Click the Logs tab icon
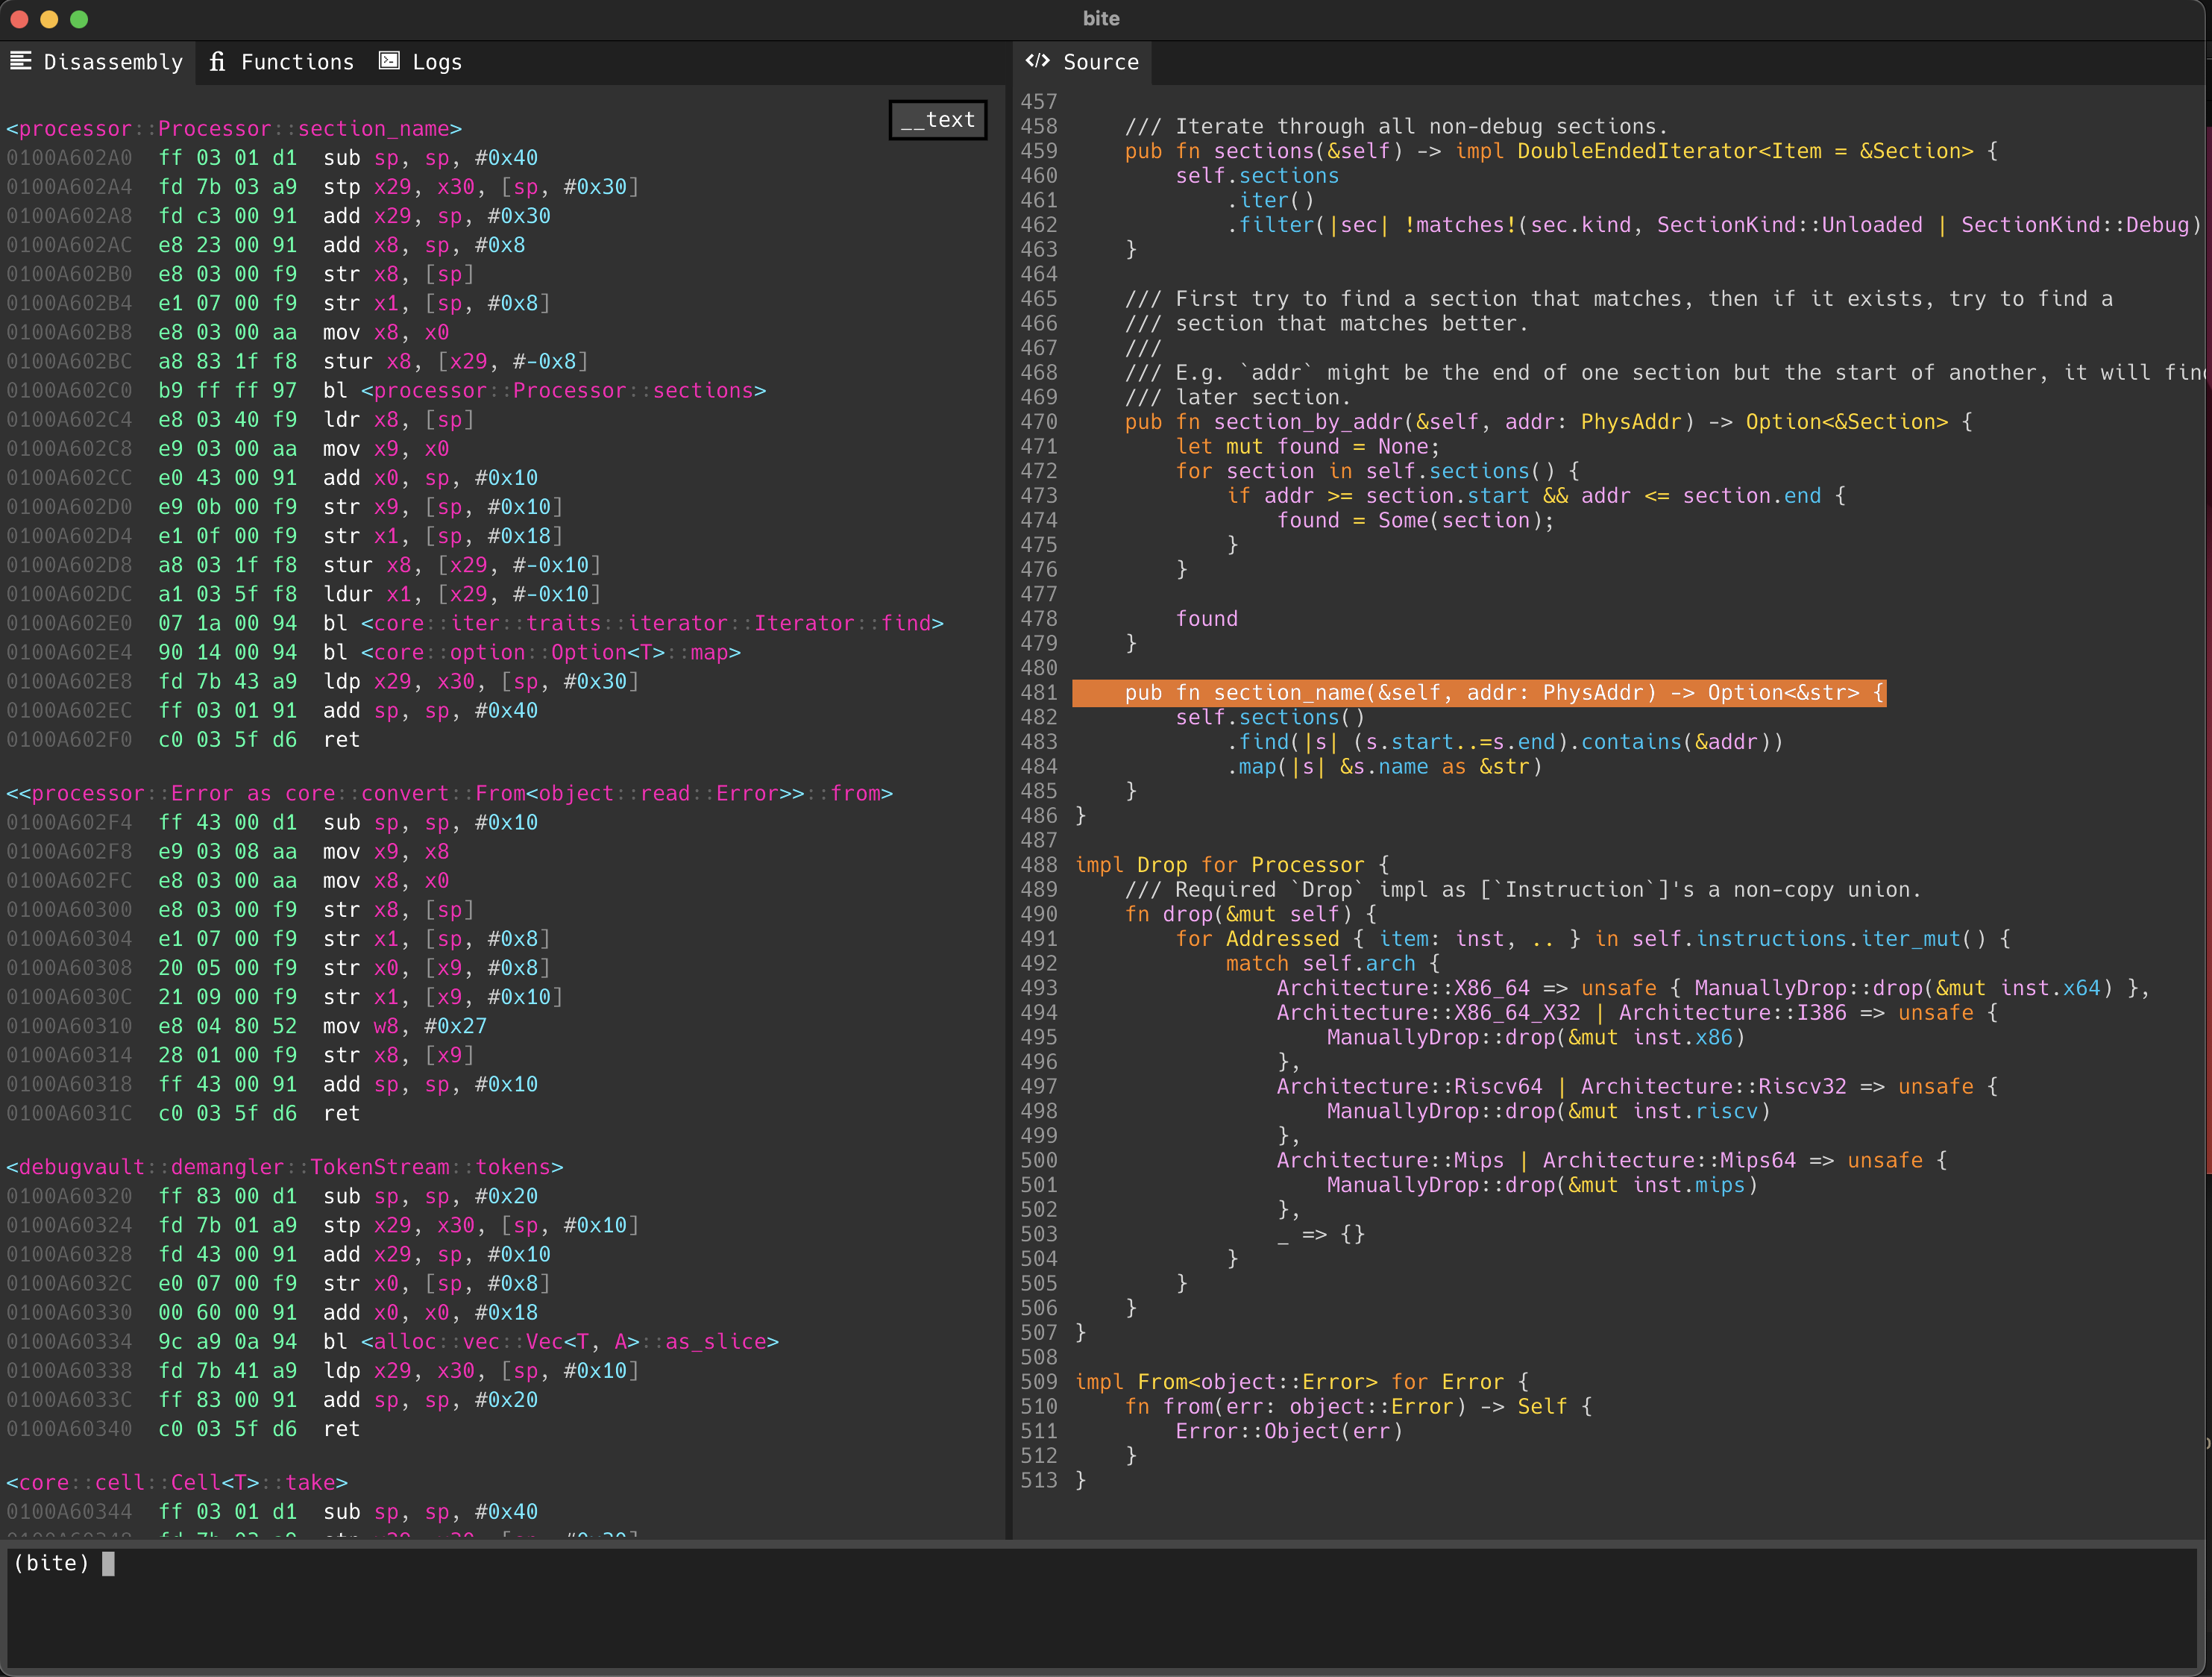Image resolution: width=2212 pixels, height=1677 pixels. tap(389, 61)
